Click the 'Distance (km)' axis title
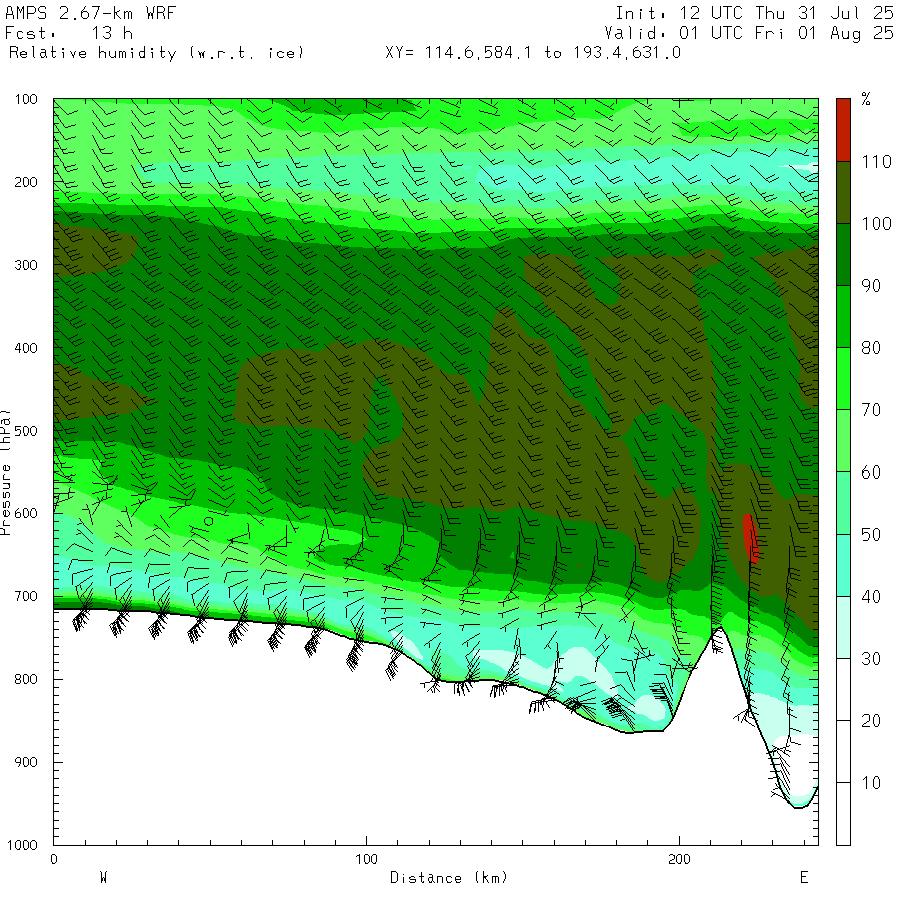The width and height of the screenshot is (900, 900). (x=449, y=878)
